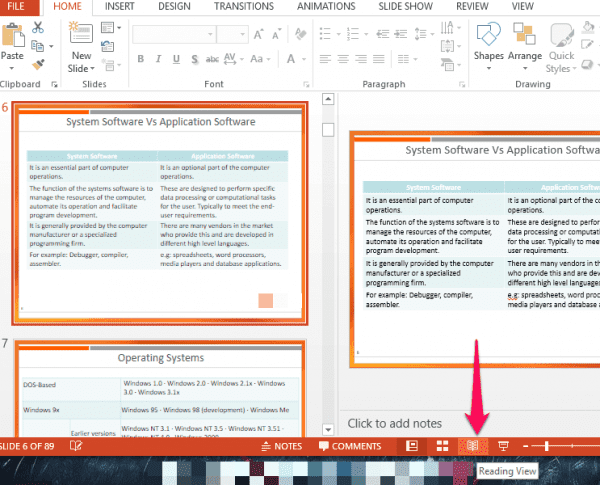Viewport: 600px width, 485px height.
Task: Open font name combo box
Action: pos(174,34)
